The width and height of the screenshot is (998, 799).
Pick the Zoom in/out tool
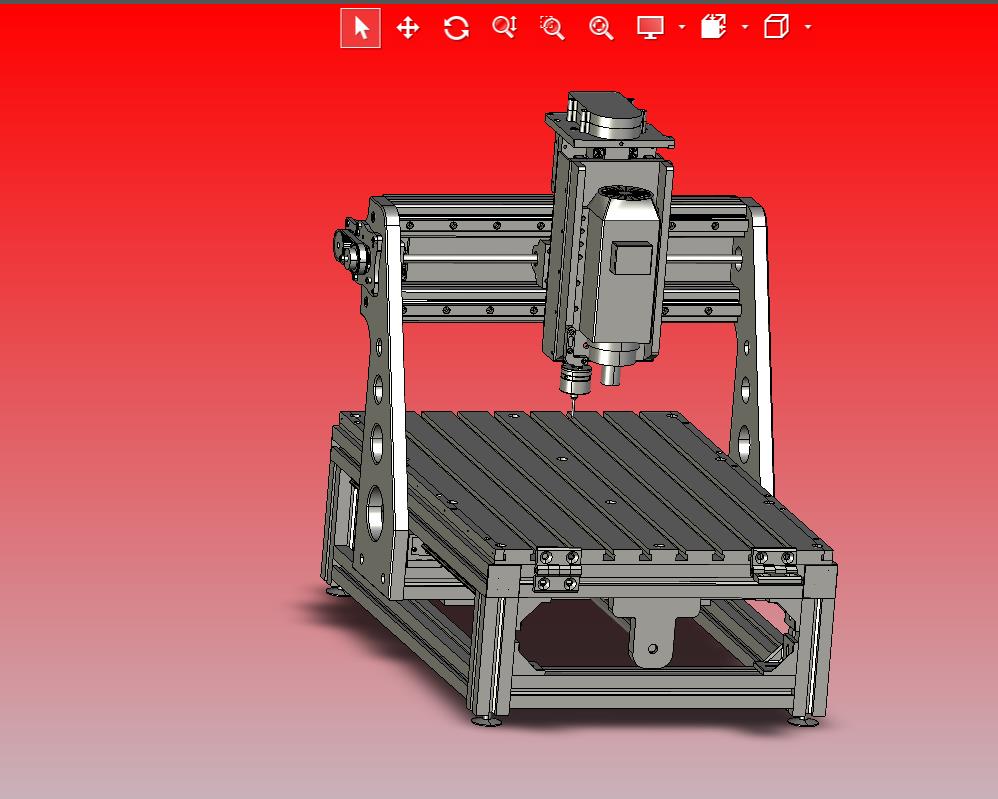[x=504, y=27]
